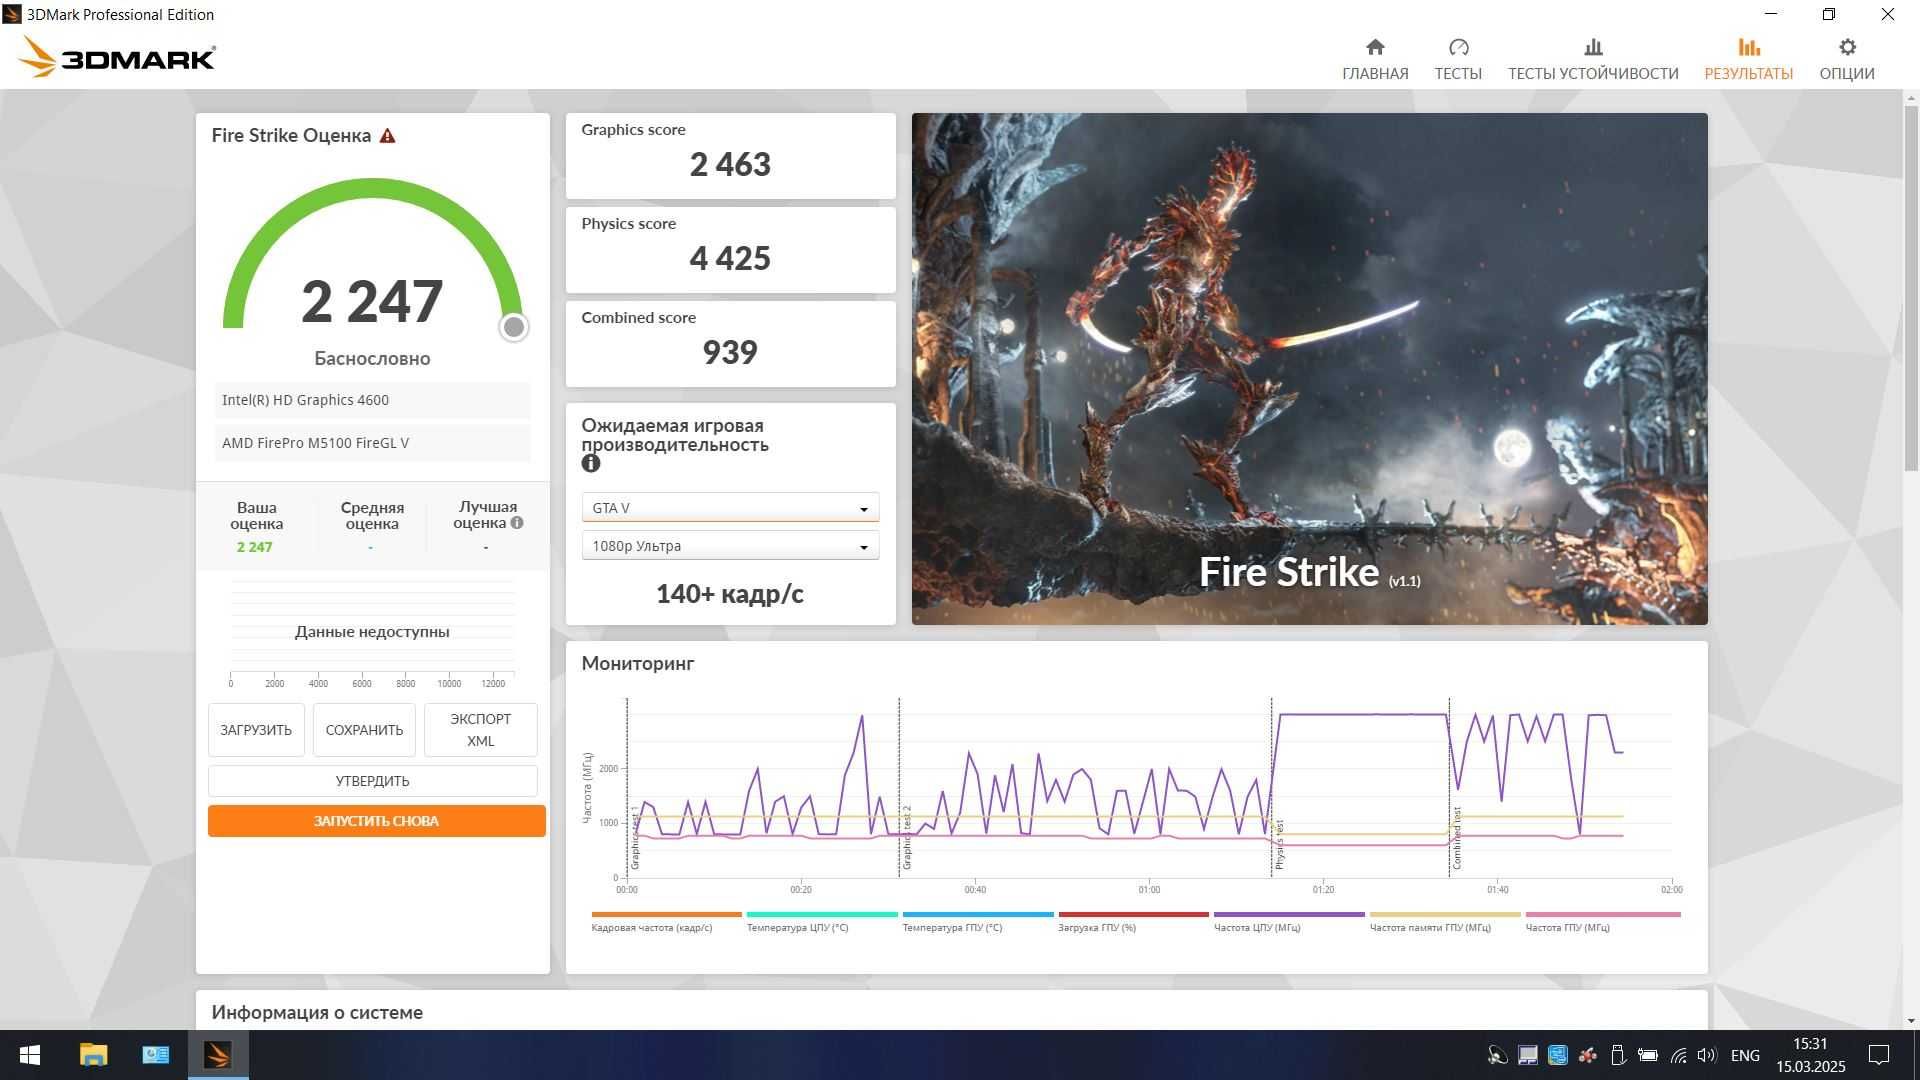Click the УТВЕРДИТЬ validate button
Viewport: 1920px width, 1080px height.
[372, 781]
